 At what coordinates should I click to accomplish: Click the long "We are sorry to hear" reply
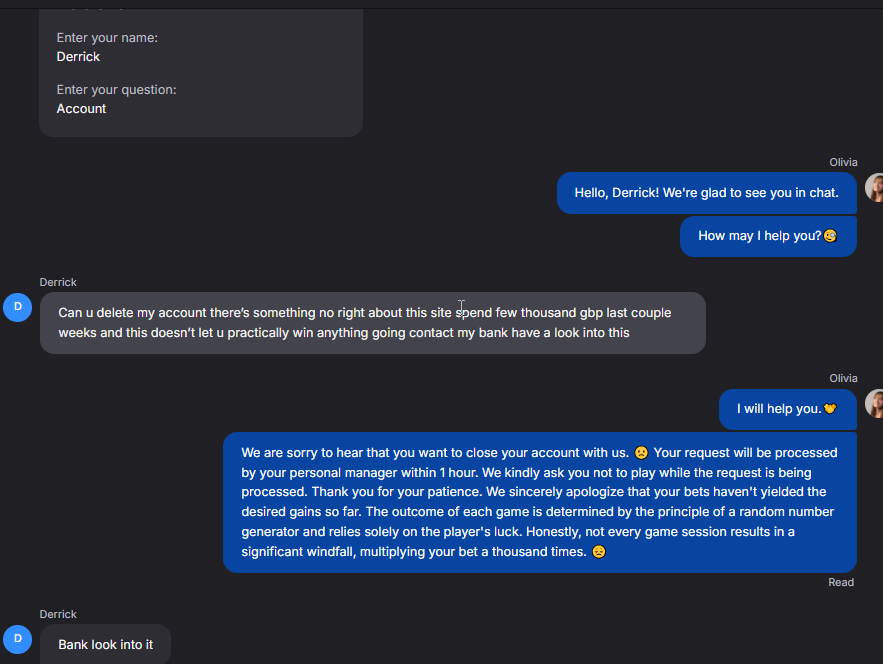[539, 502]
